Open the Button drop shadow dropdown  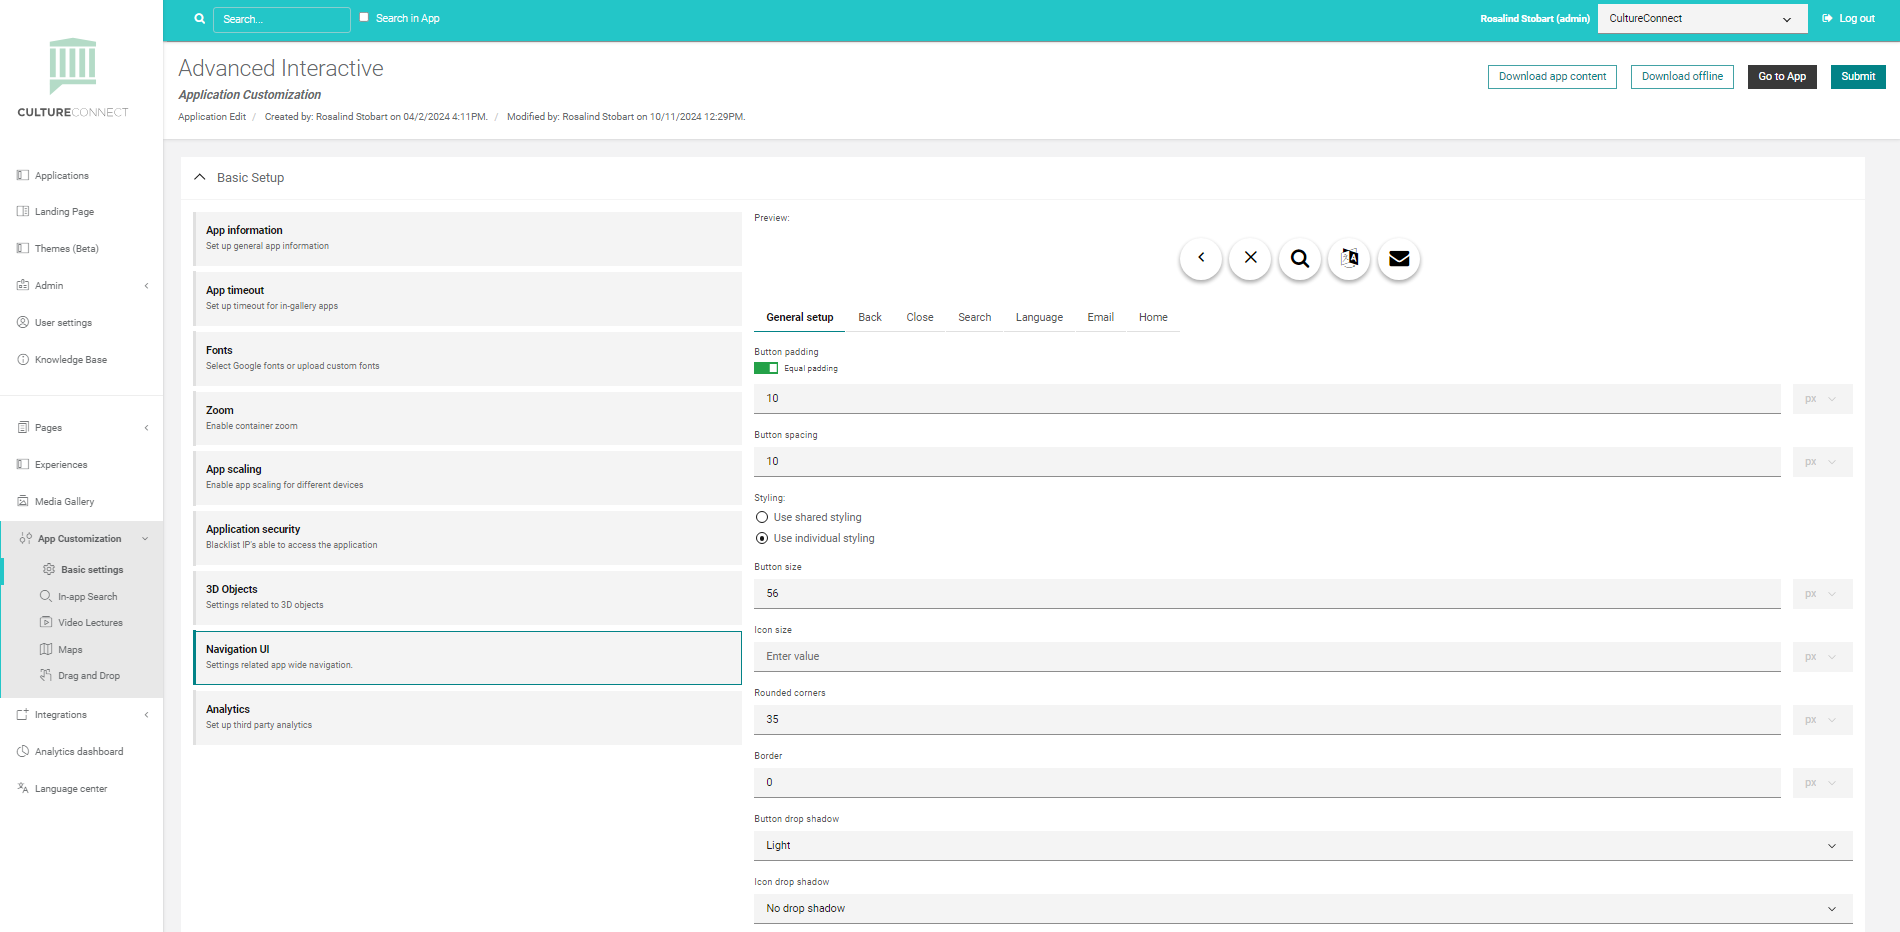click(1303, 846)
